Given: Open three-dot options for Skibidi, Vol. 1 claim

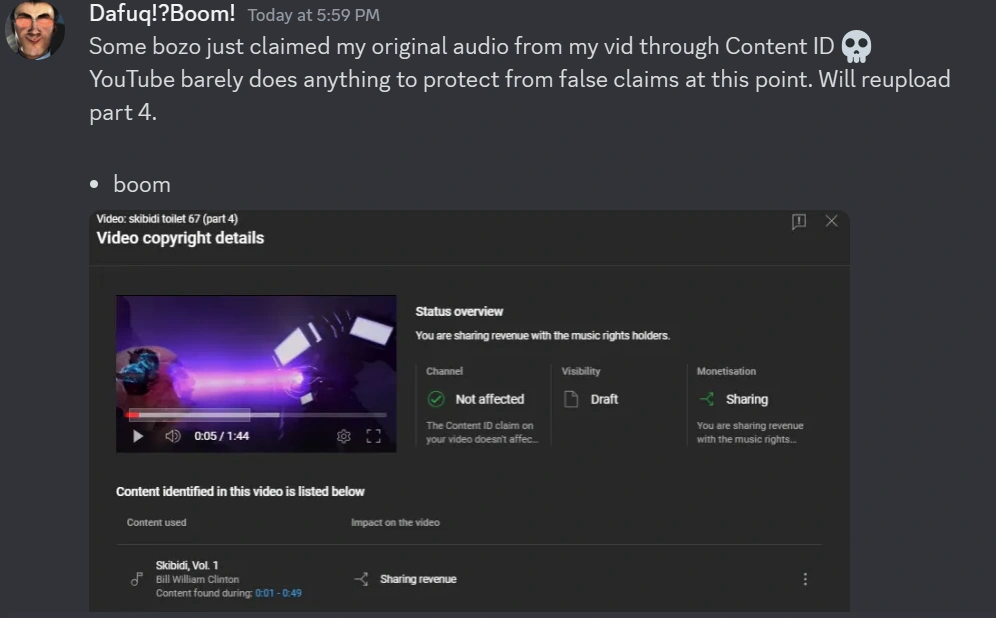Looking at the screenshot, I should point(805,579).
